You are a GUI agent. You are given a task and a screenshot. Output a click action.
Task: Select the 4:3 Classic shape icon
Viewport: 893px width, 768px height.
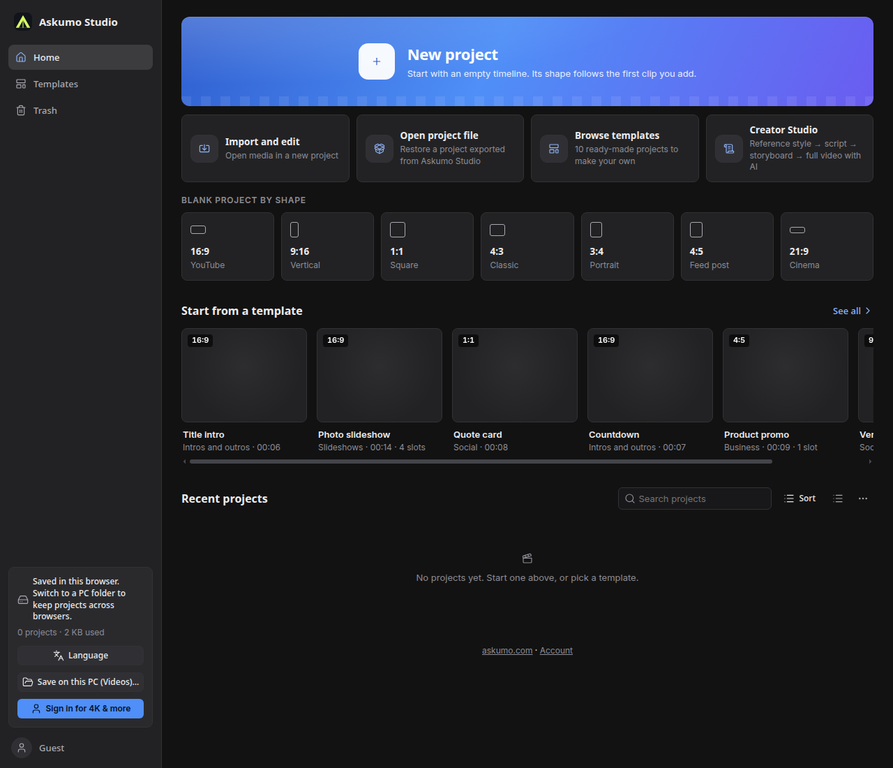point(497,230)
